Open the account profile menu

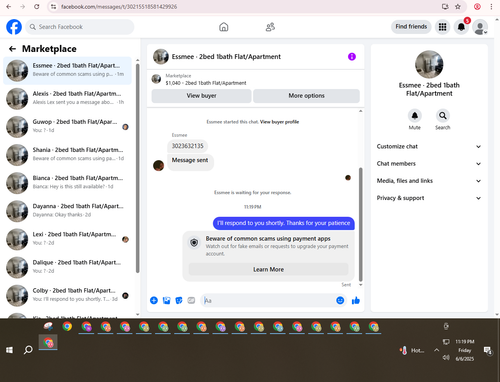coord(480,27)
